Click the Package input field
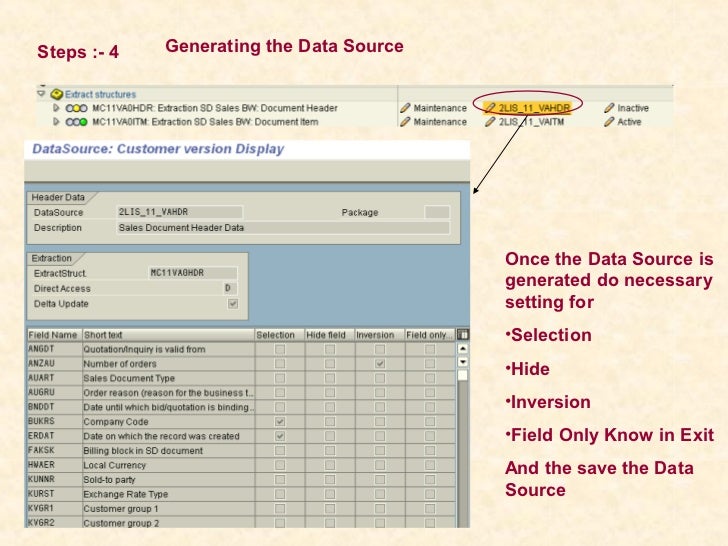The image size is (728, 546). coord(437,212)
